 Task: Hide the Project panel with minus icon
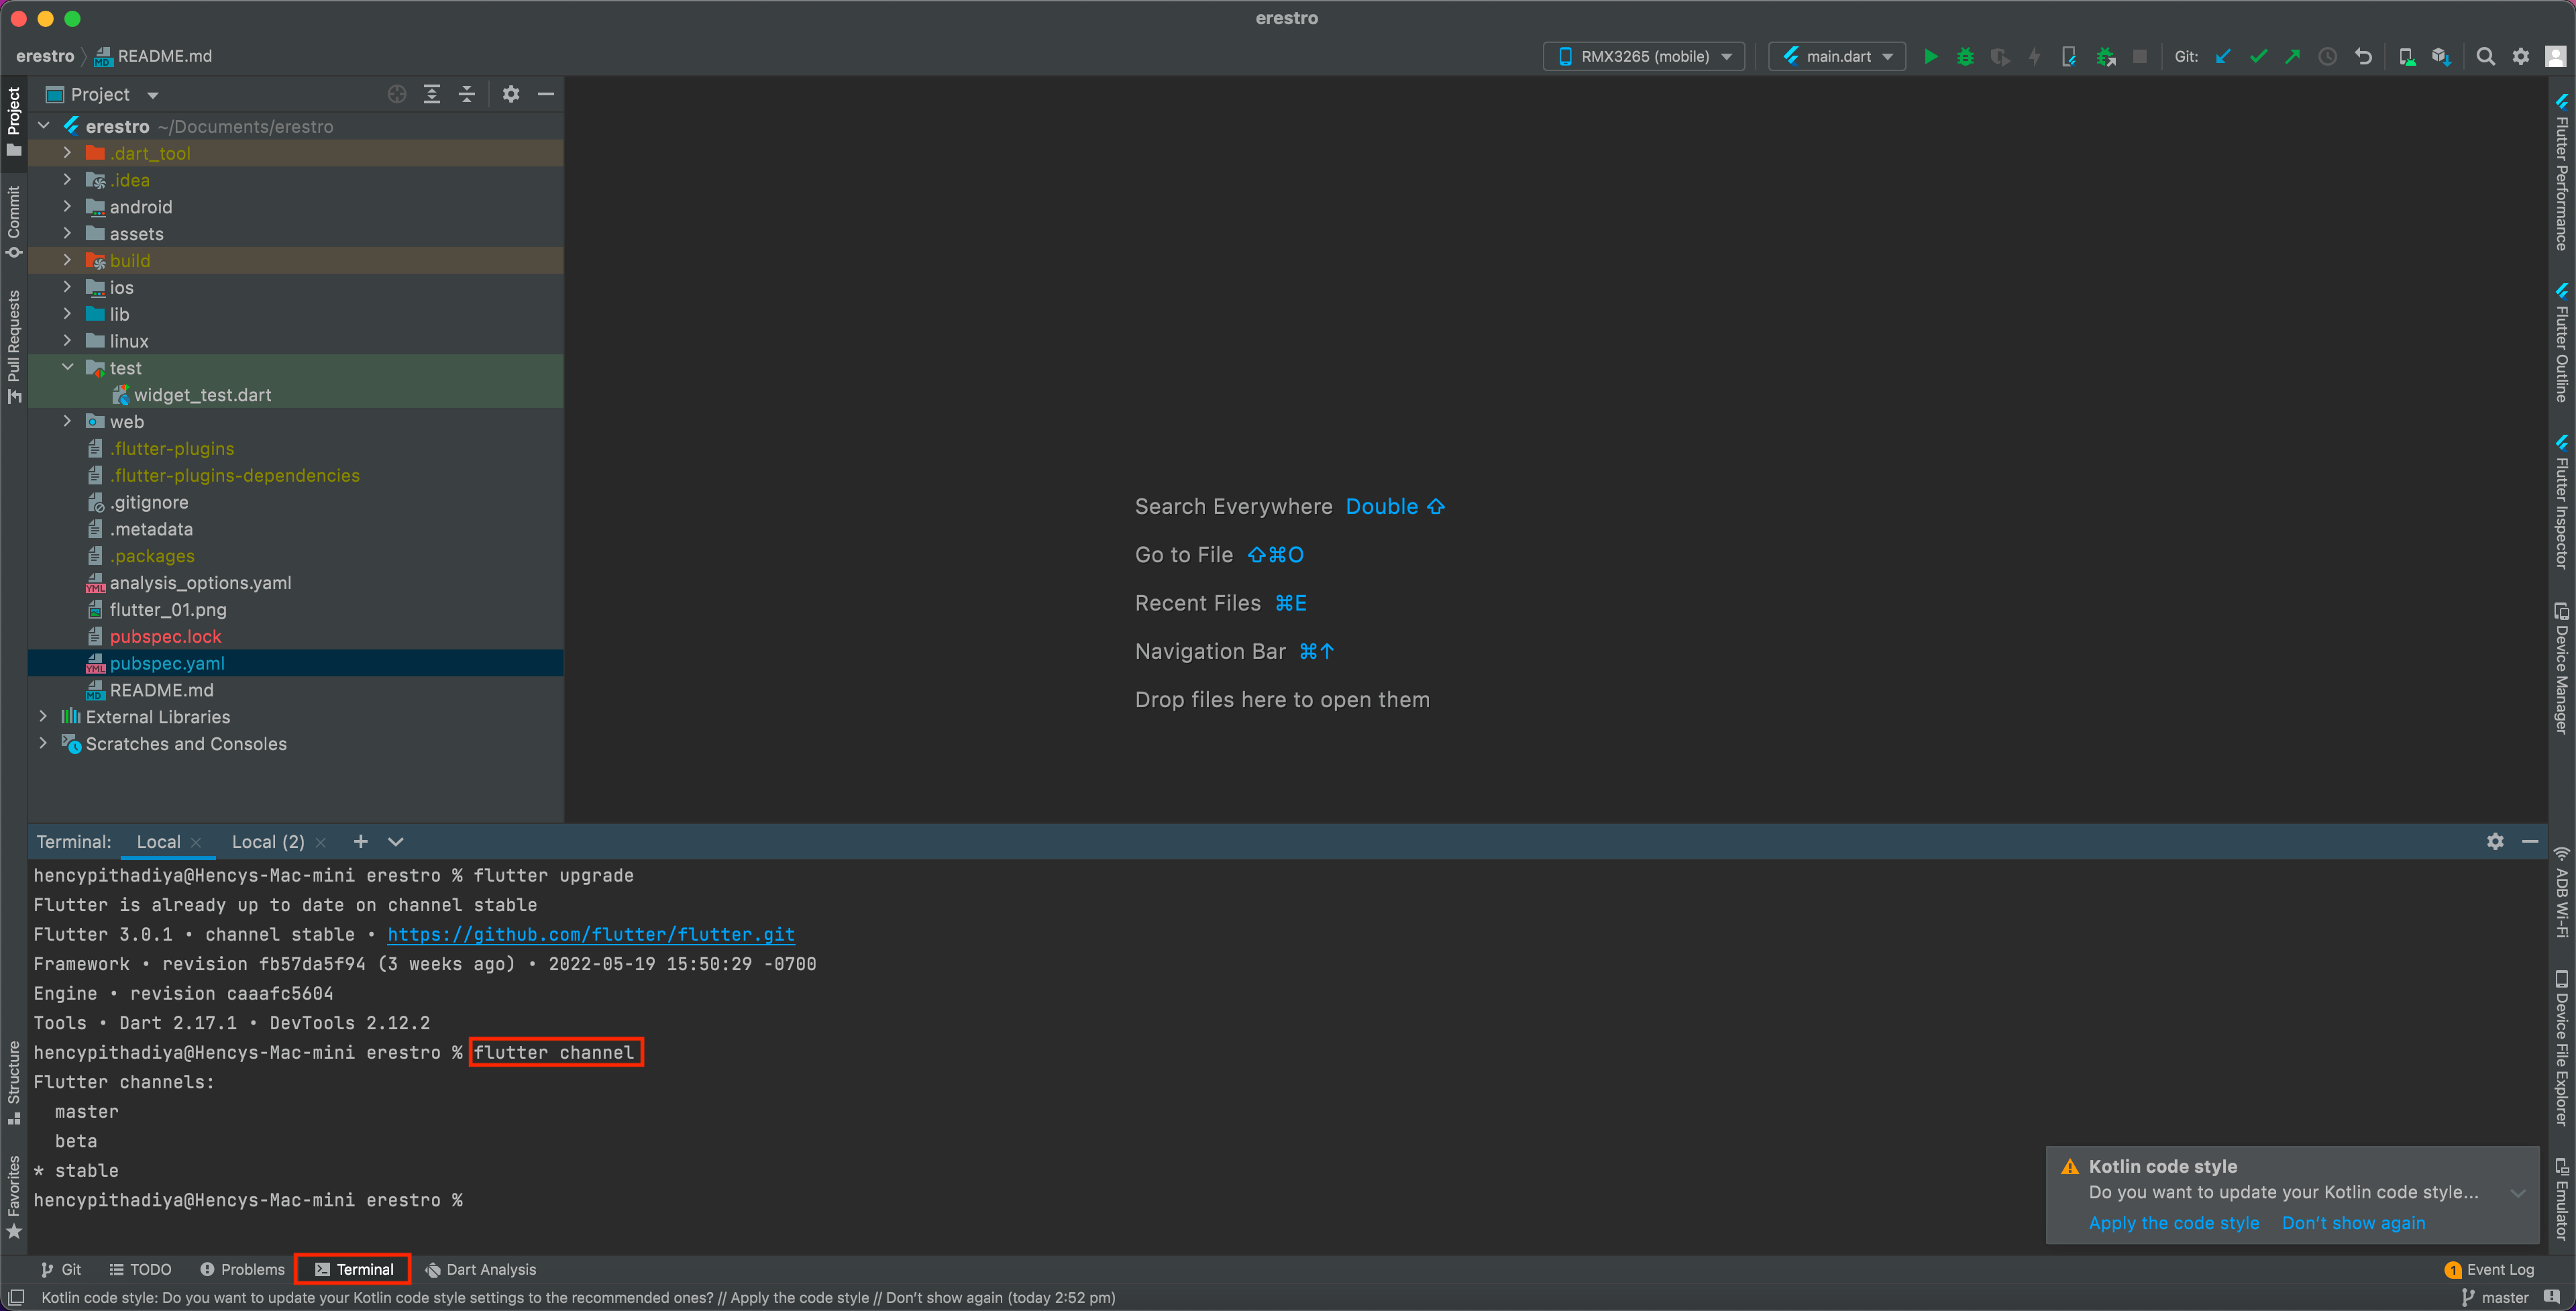pos(546,94)
